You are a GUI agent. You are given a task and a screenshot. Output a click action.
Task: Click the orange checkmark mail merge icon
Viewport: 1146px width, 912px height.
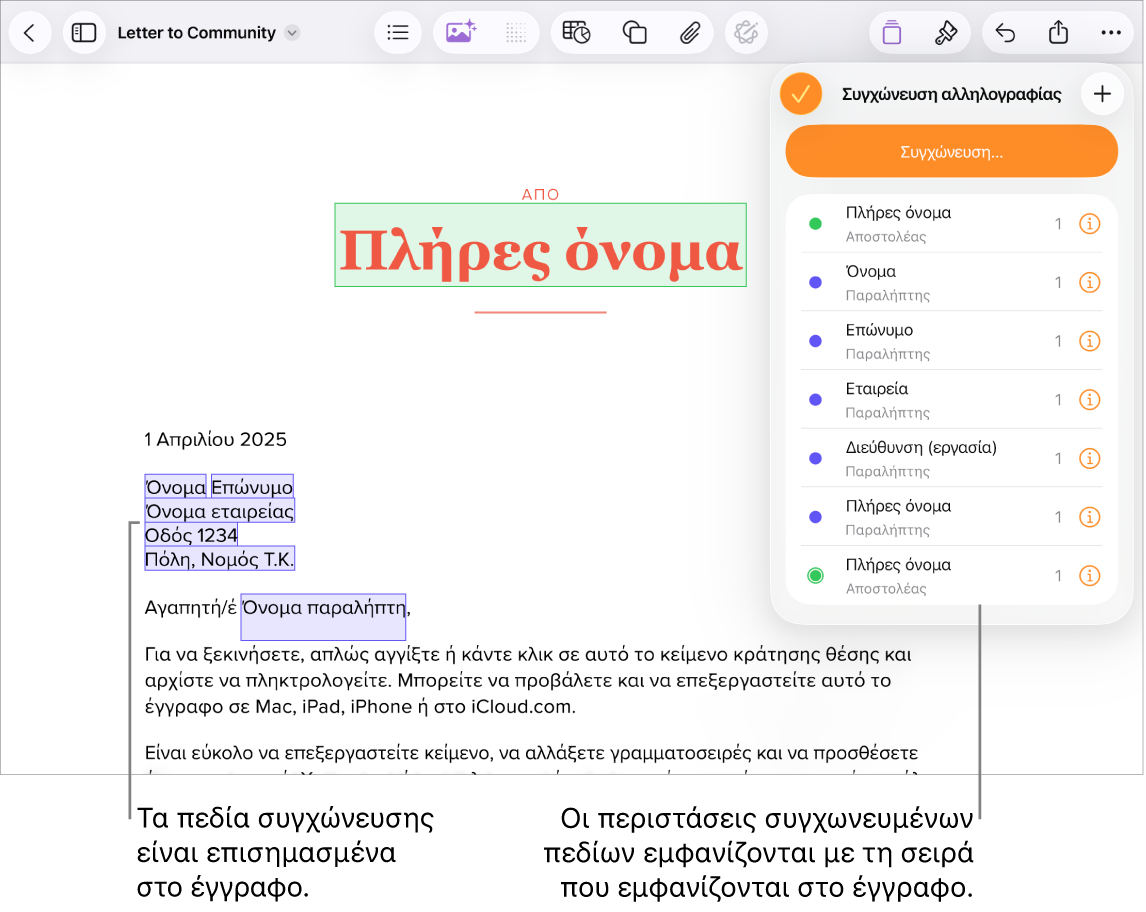(x=801, y=94)
